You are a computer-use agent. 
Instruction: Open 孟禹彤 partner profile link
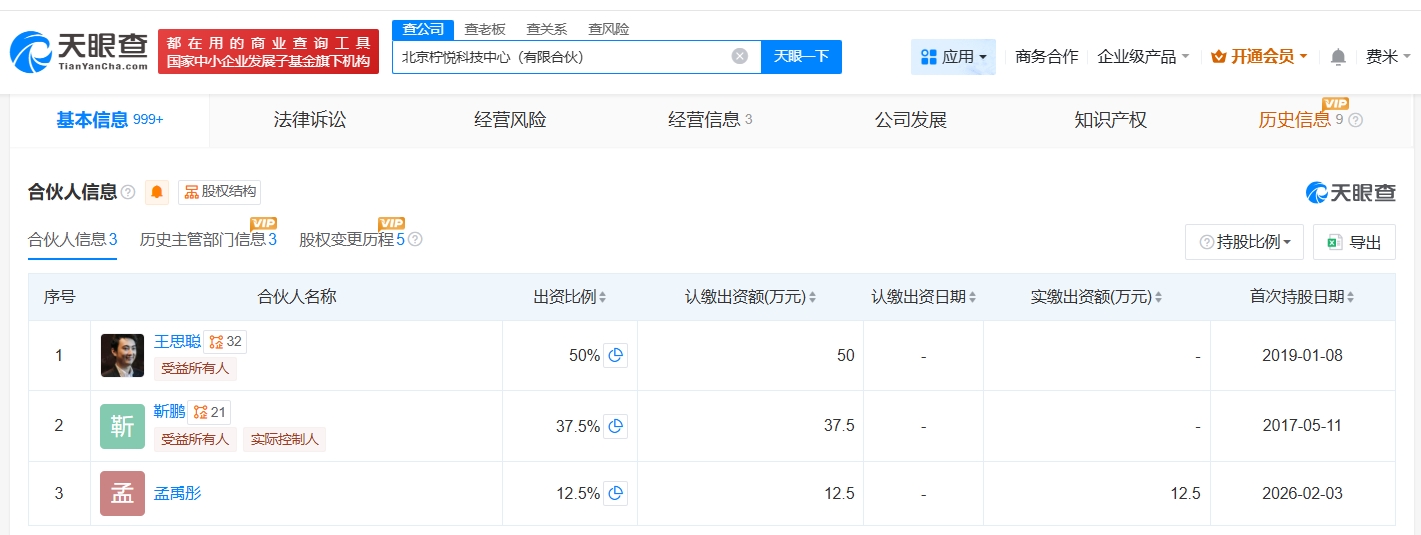point(177,493)
